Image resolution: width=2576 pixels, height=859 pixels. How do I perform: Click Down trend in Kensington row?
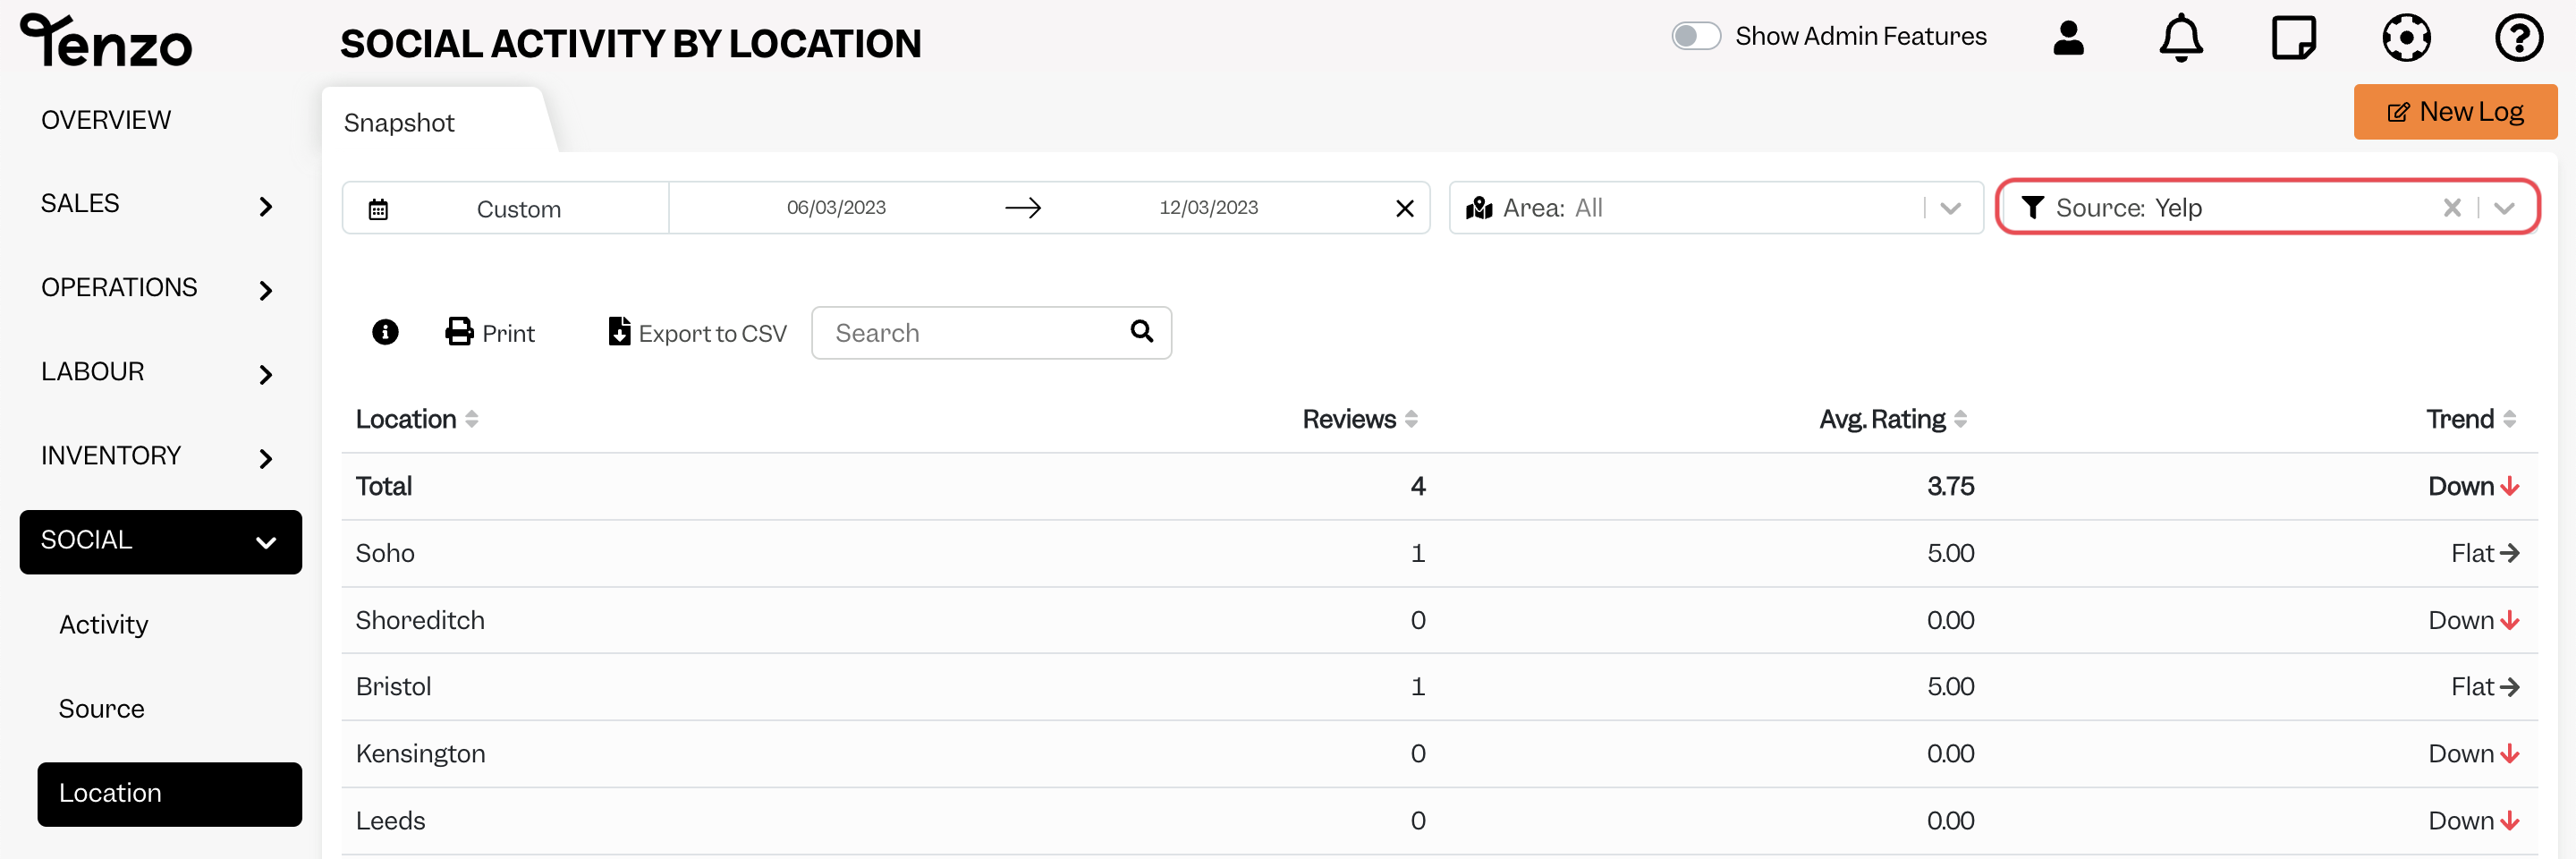pos(2473,754)
